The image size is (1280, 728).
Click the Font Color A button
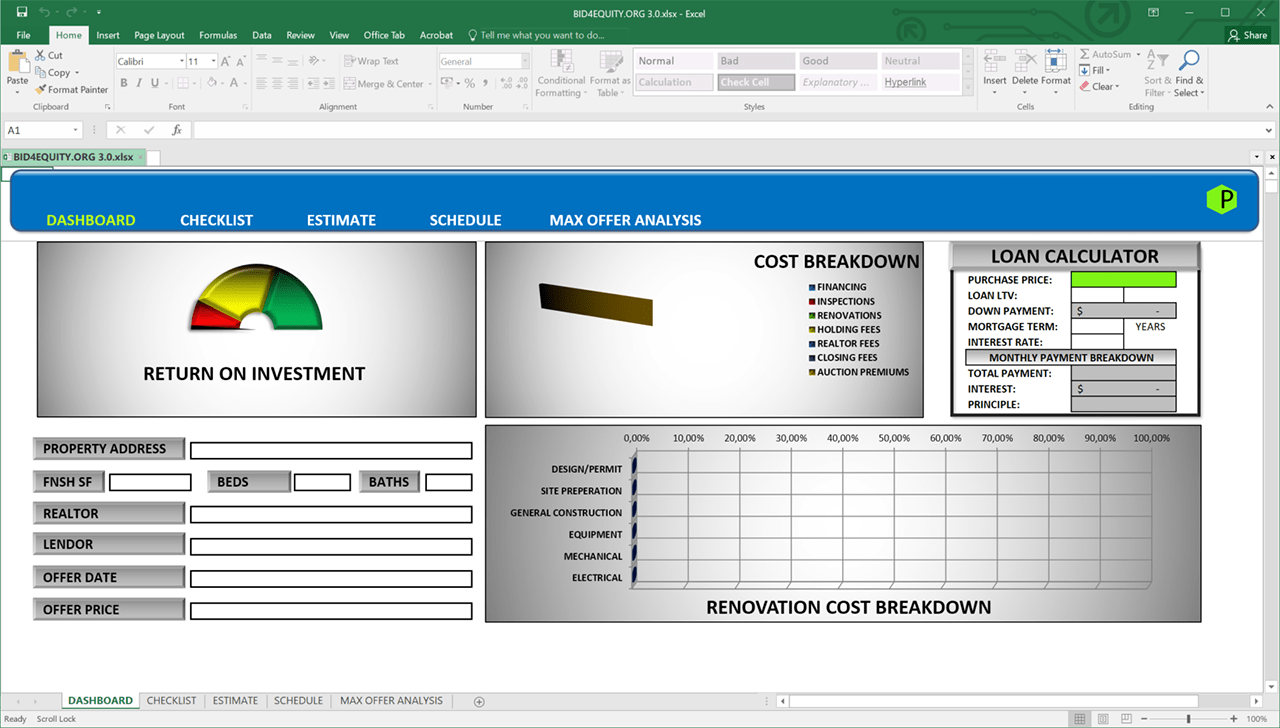click(235, 83)
